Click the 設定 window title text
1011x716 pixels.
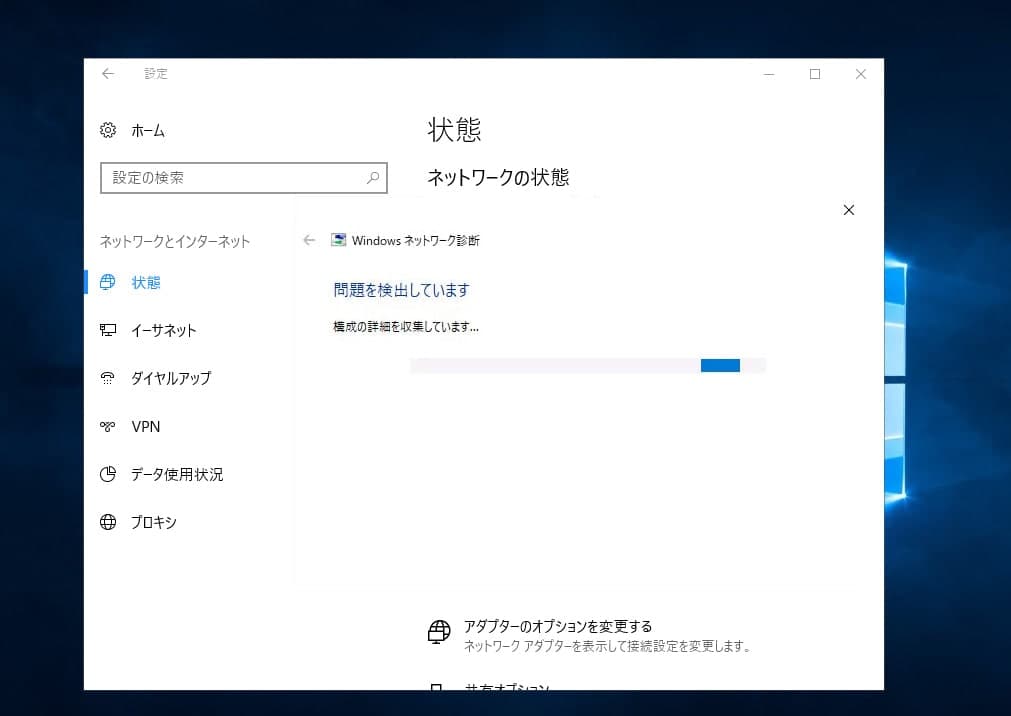156,74
